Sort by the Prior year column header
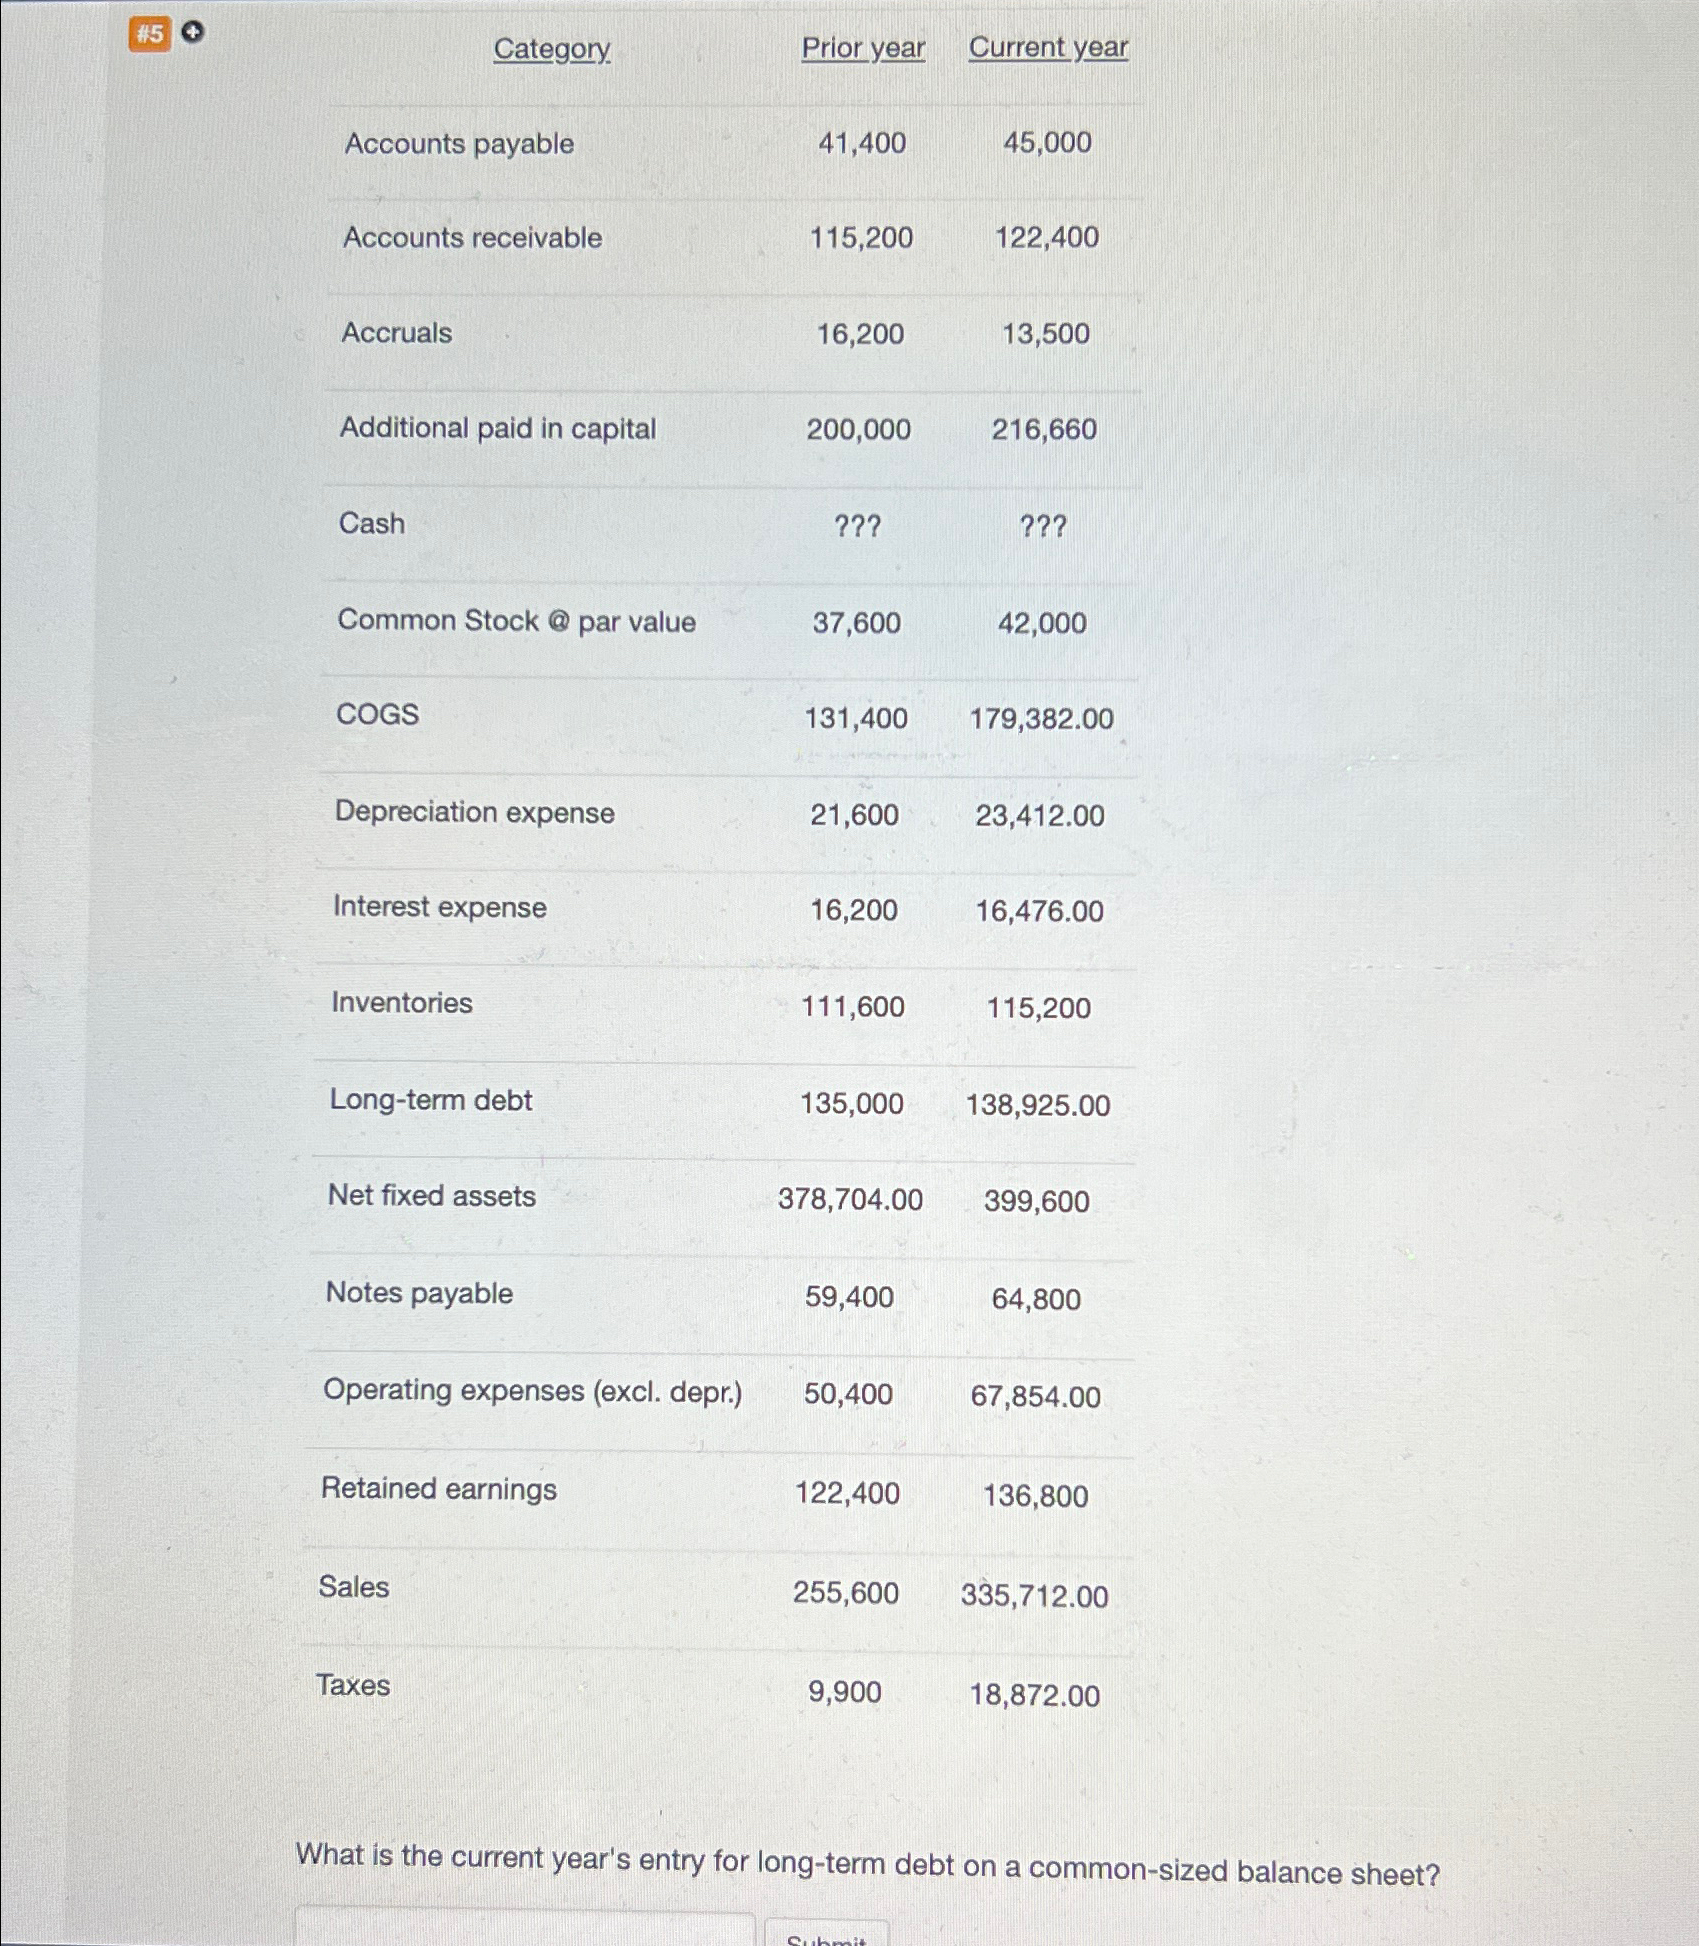The height and width of the screenshot is (1946, 1699). coord(861,48)
